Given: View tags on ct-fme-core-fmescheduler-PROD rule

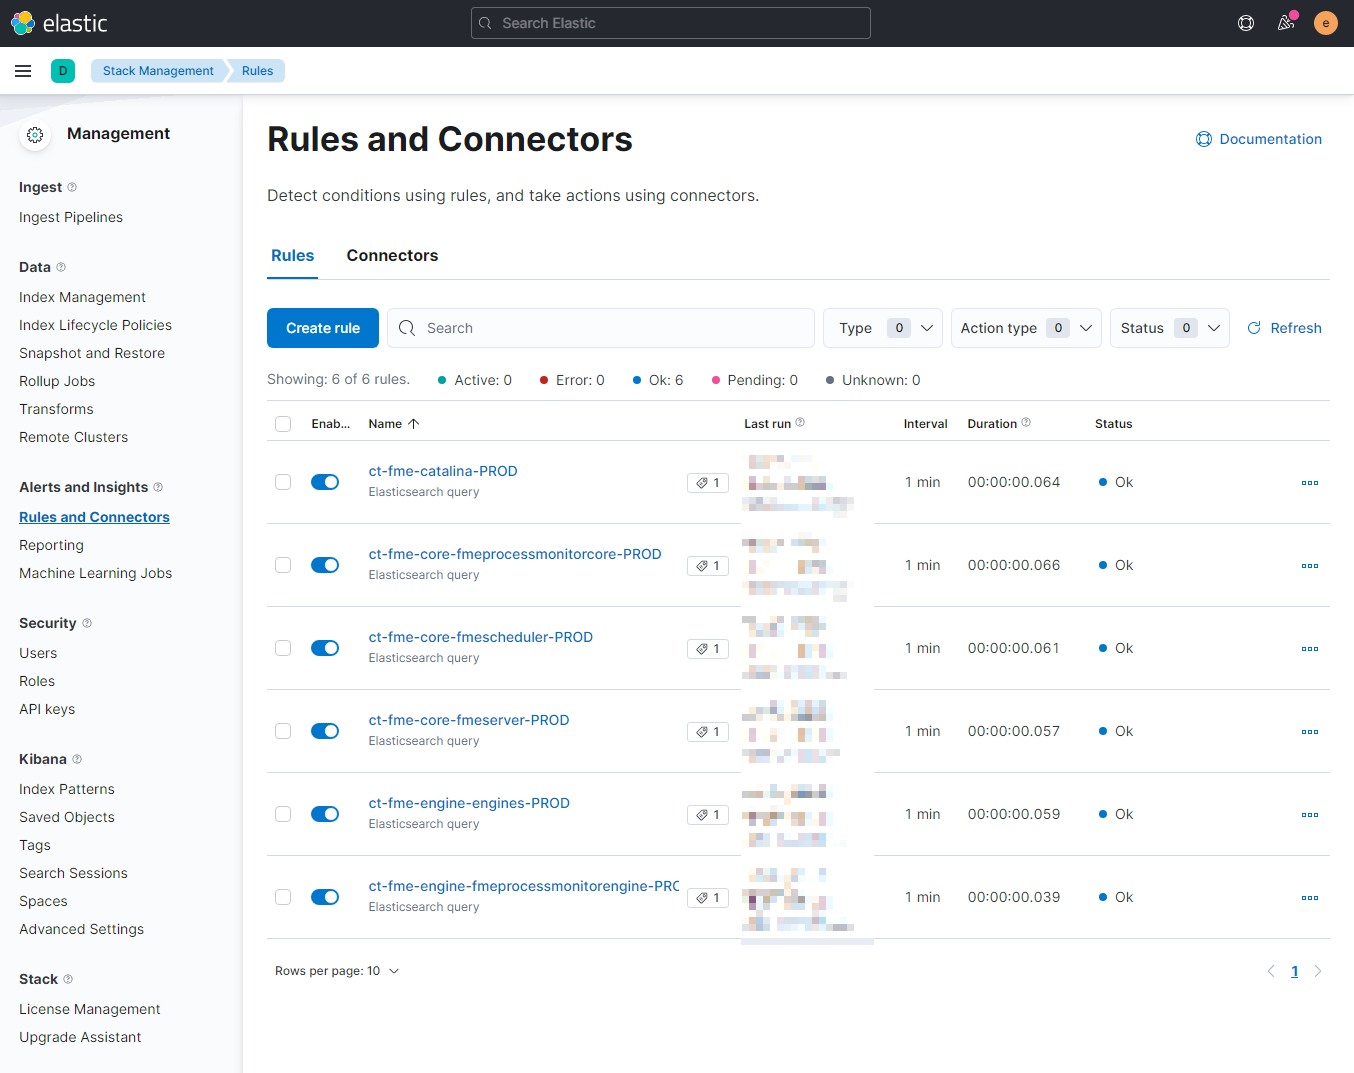Looking at the screenshot, I should tap(708, 648).
